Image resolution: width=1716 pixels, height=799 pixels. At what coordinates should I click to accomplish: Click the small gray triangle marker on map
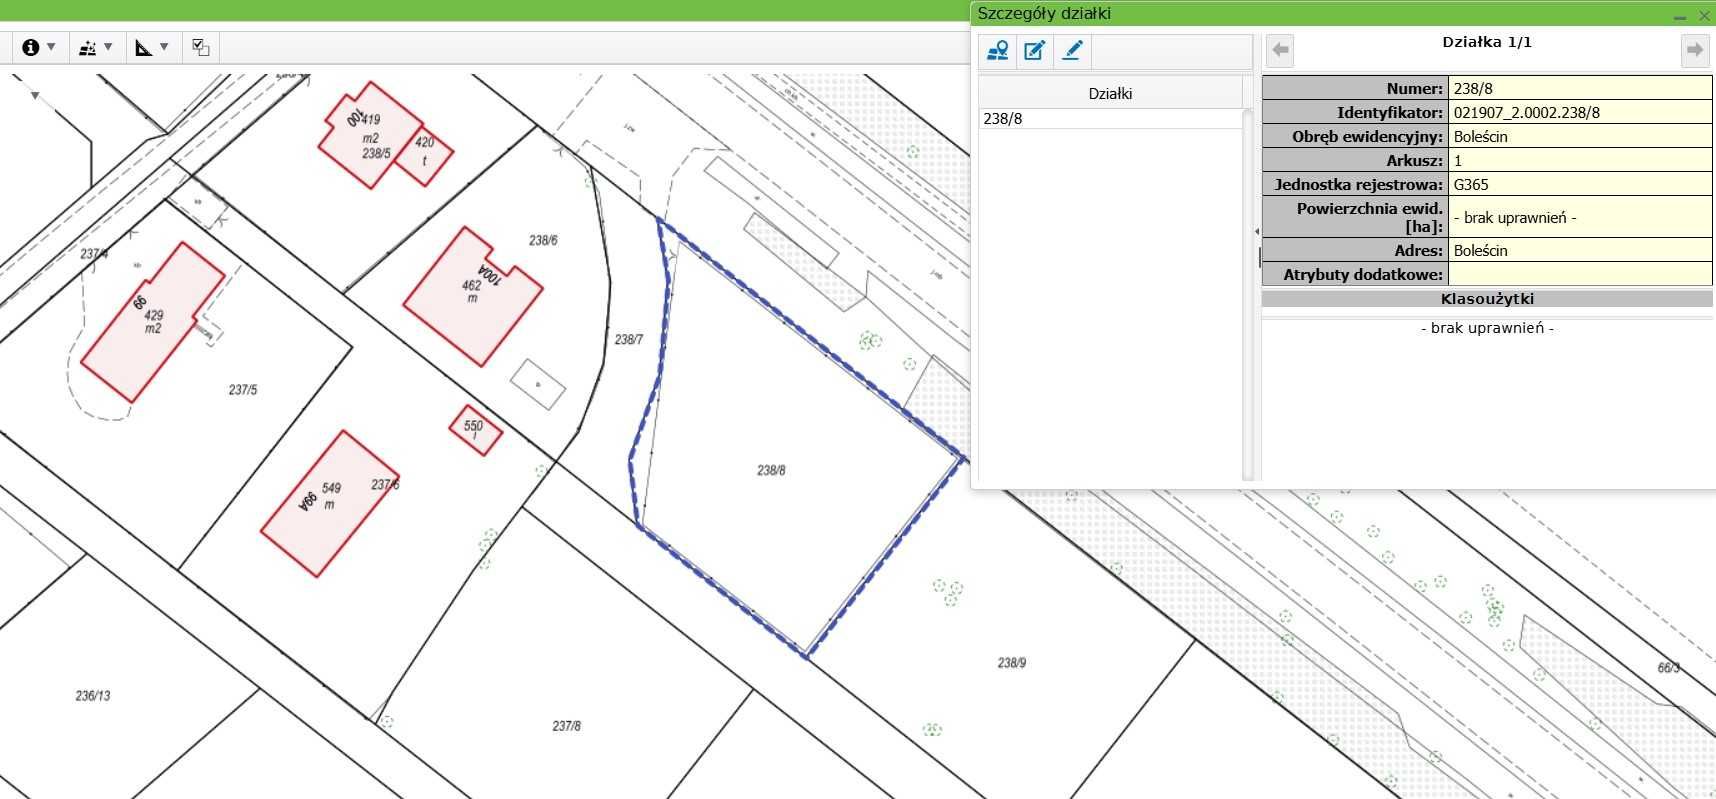click(35, 96)
